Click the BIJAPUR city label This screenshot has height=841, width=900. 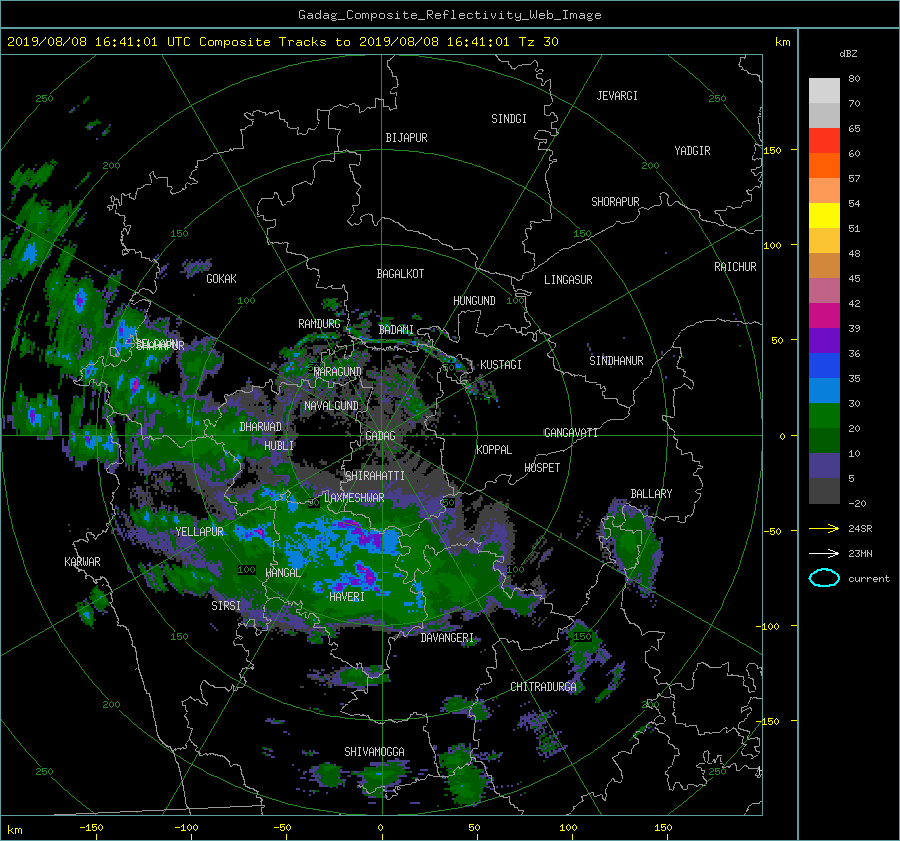click(406, 138)
